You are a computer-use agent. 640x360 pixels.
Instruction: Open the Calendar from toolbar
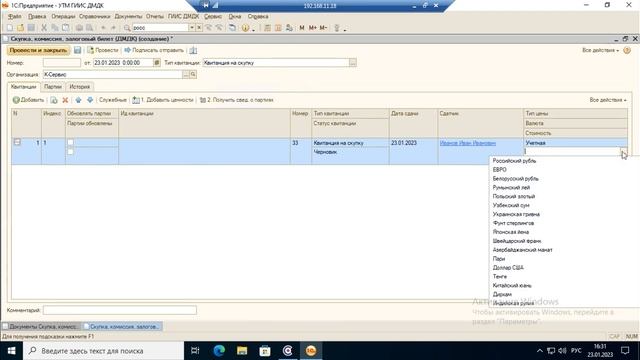[278, 28]
